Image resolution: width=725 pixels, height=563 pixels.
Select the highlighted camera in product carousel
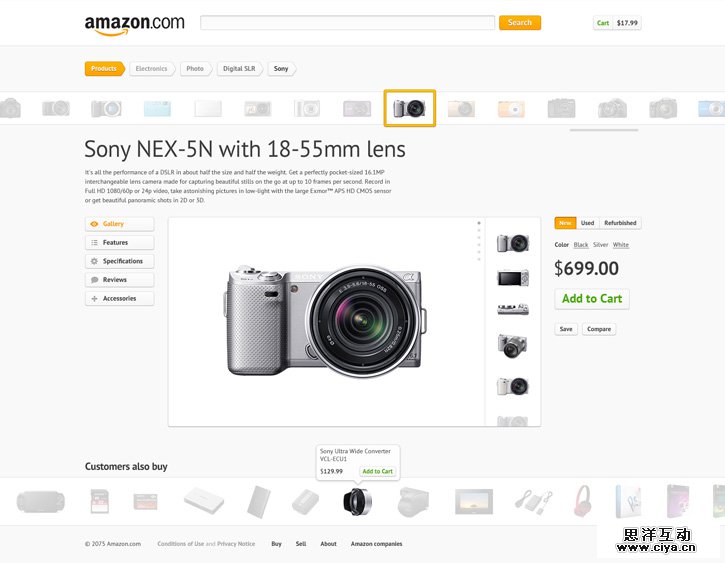pyautogui.click(x=410, y=108)
